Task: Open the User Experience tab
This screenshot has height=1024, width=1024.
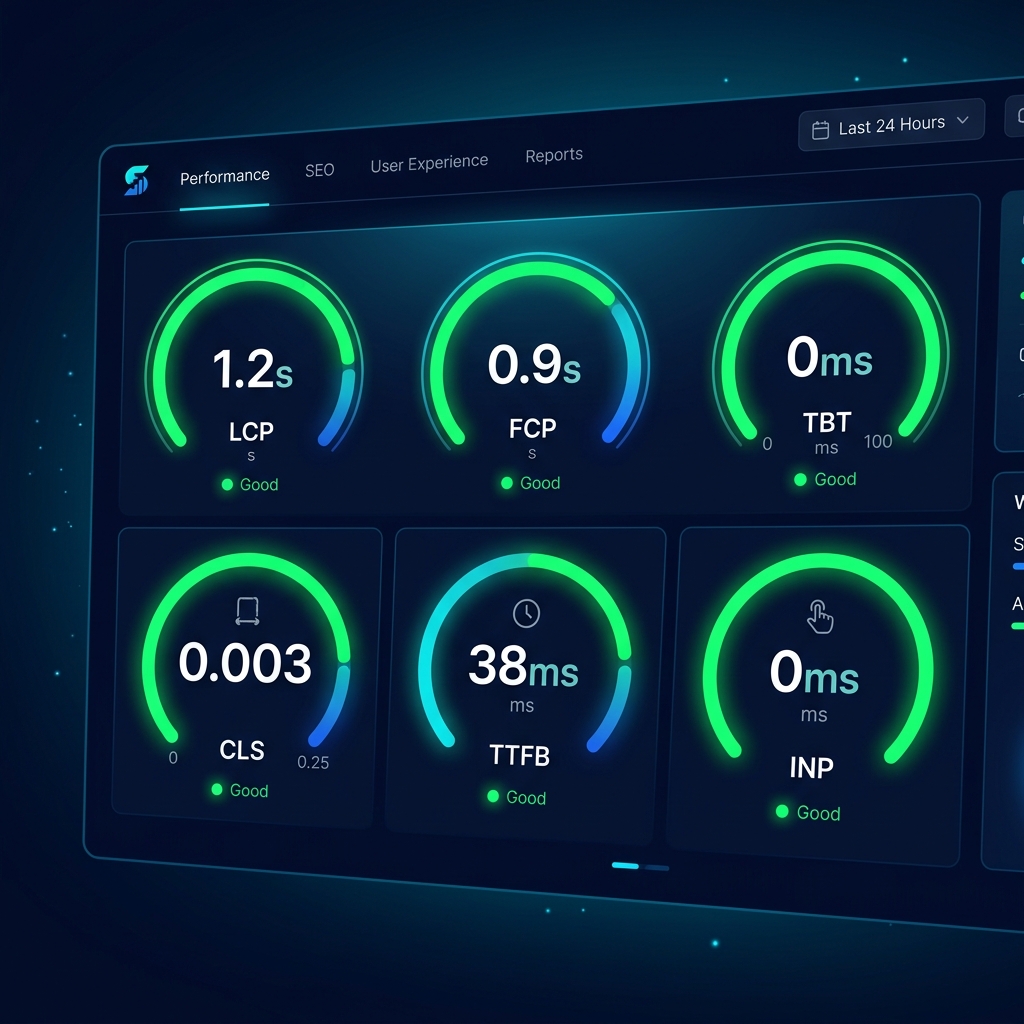Action: [429, 163]
